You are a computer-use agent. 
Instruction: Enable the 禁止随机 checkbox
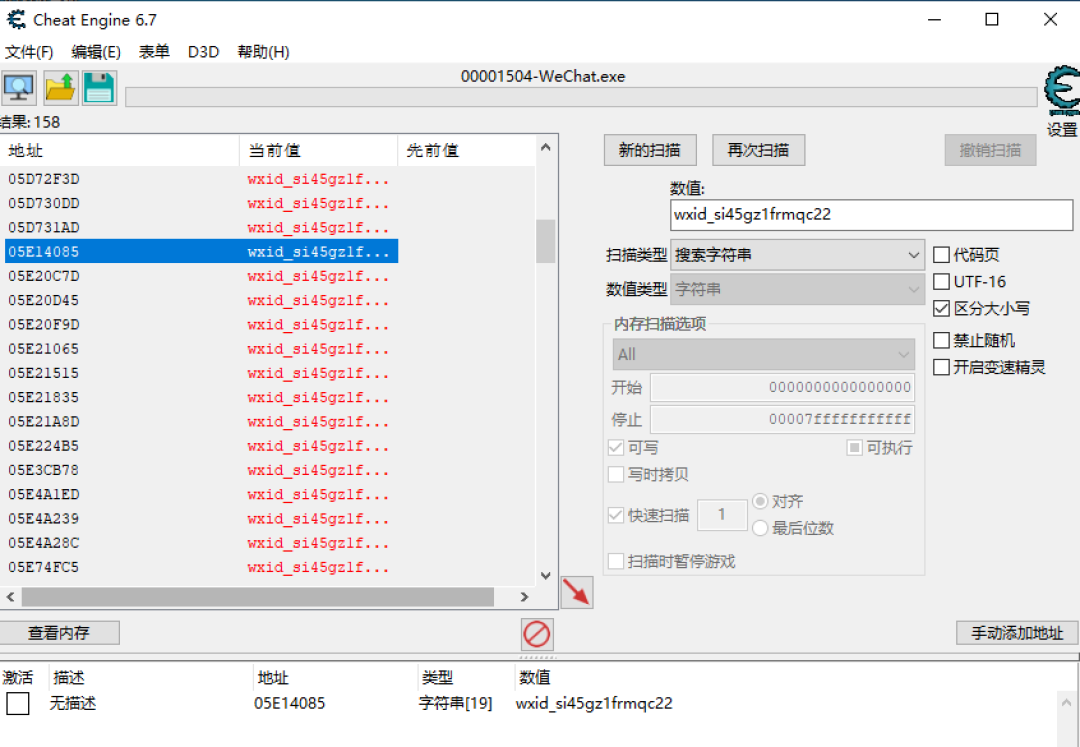point(941,340)
